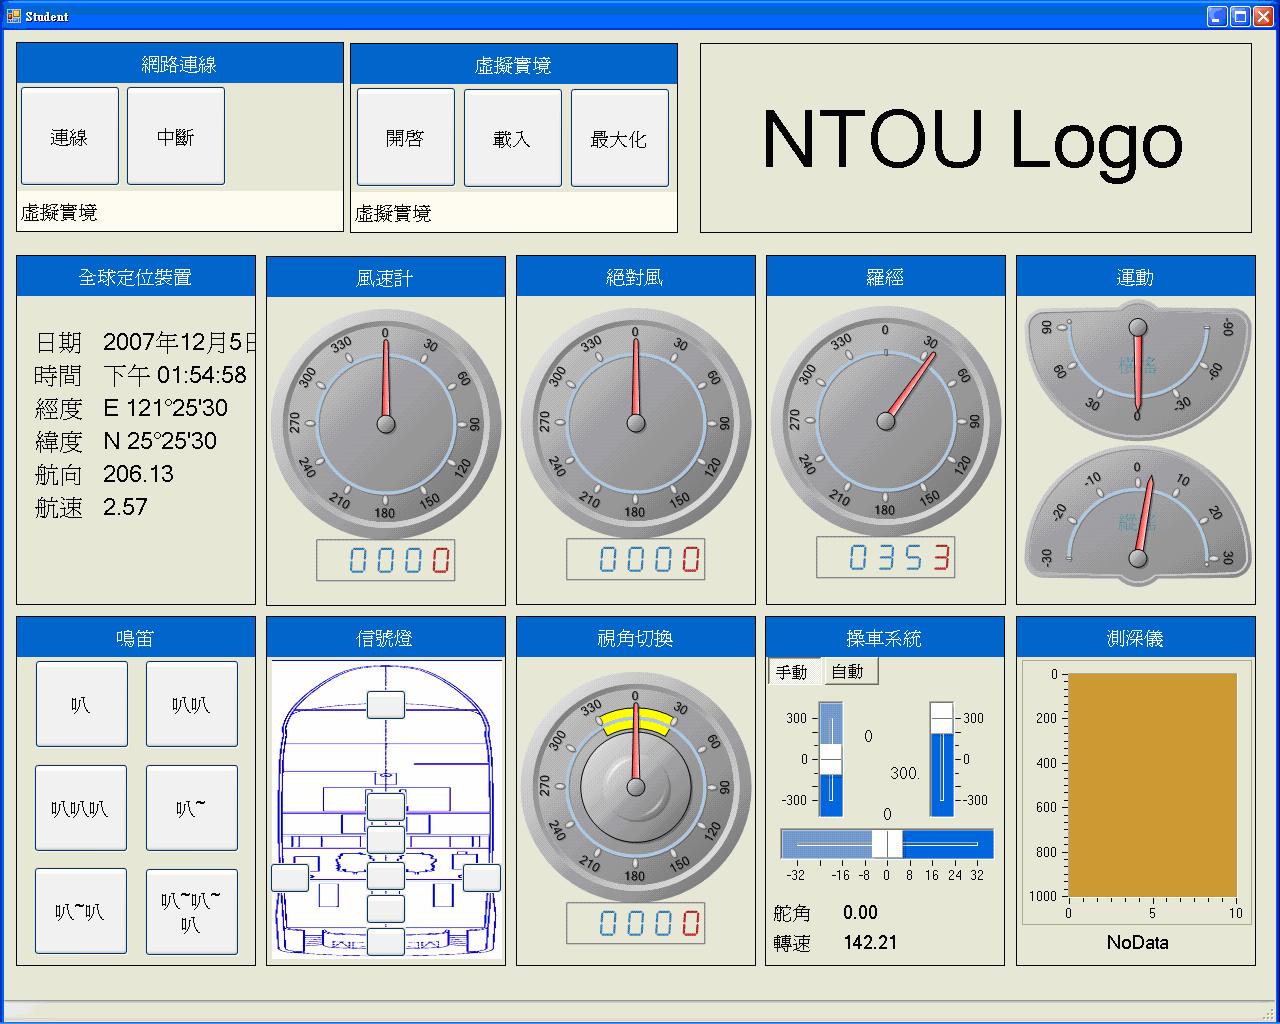This screenshot has height=1024, width=1280.
Task: Click the 網路連線 panel header
Action: pos(180,64)
